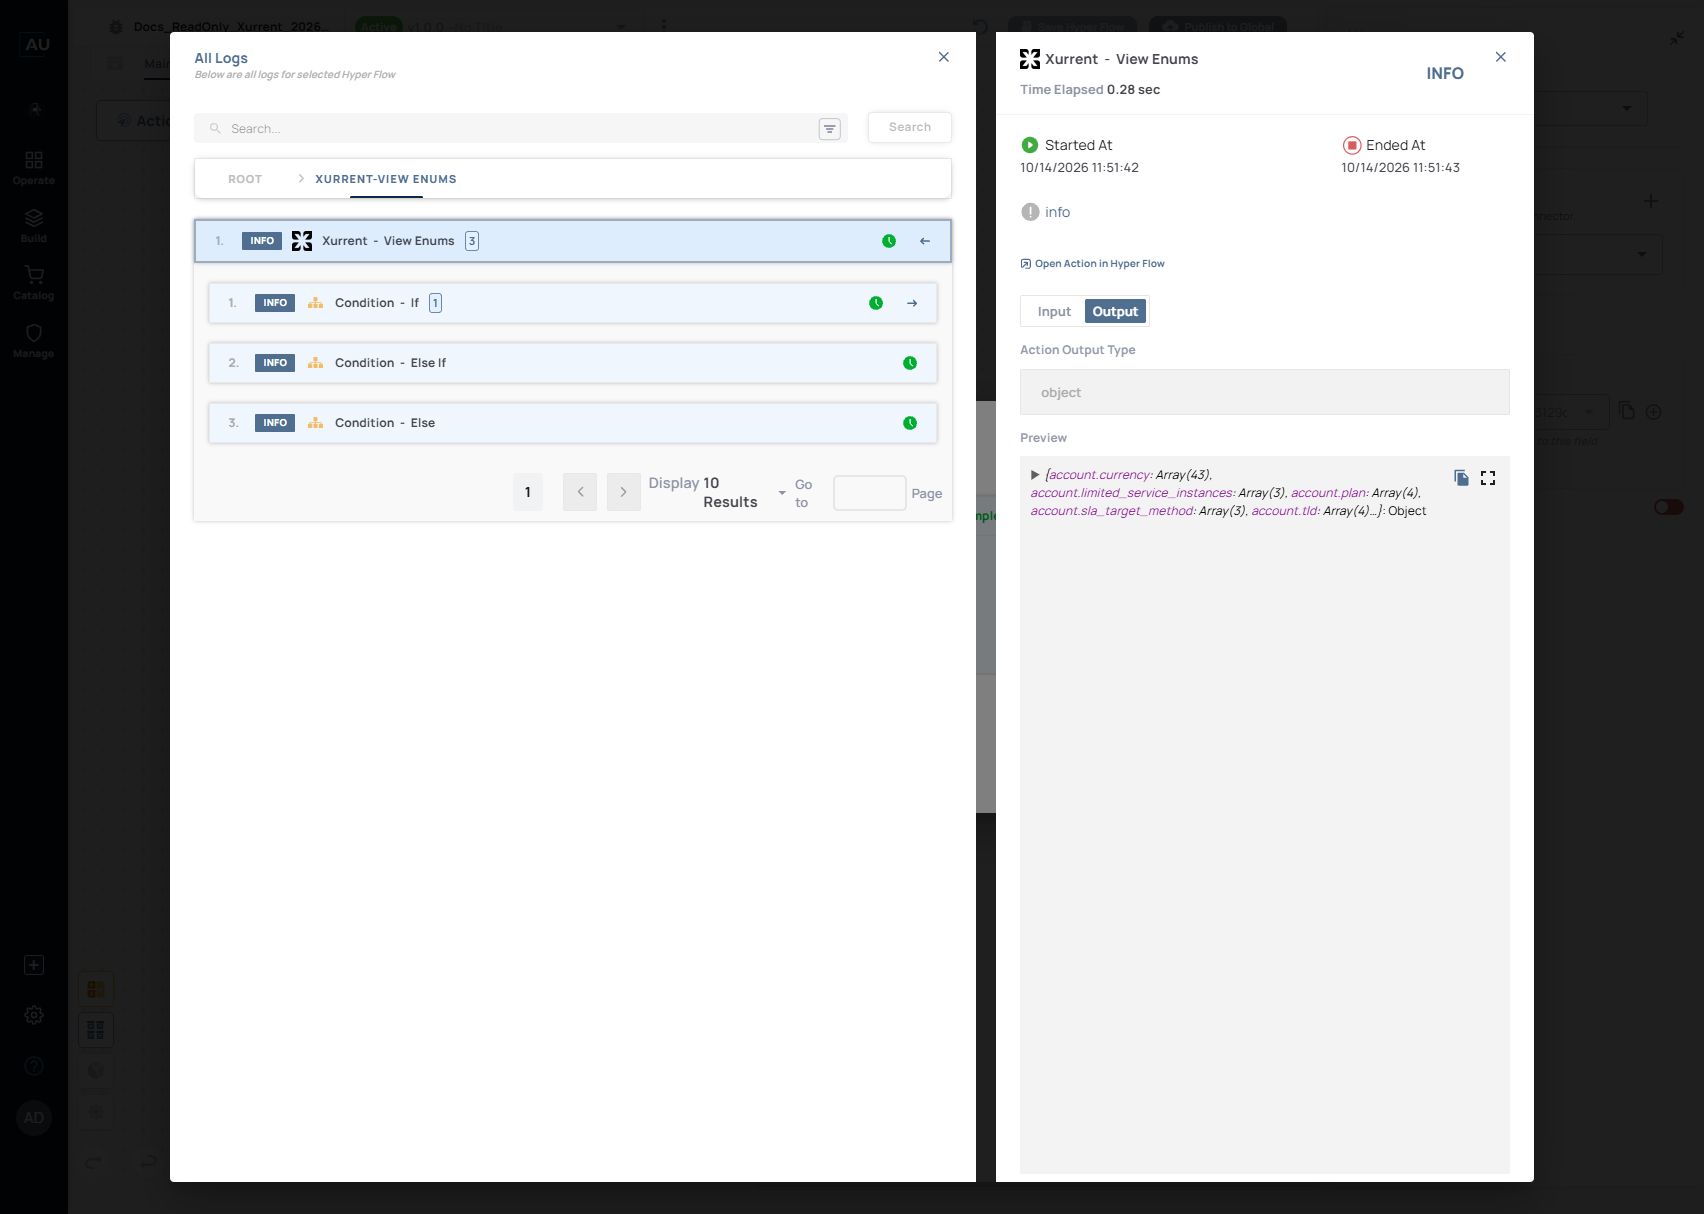Click the AD user avatar
Image resolution: width=1704 pixels, height=1214 pixels.
pos(34,1118)
